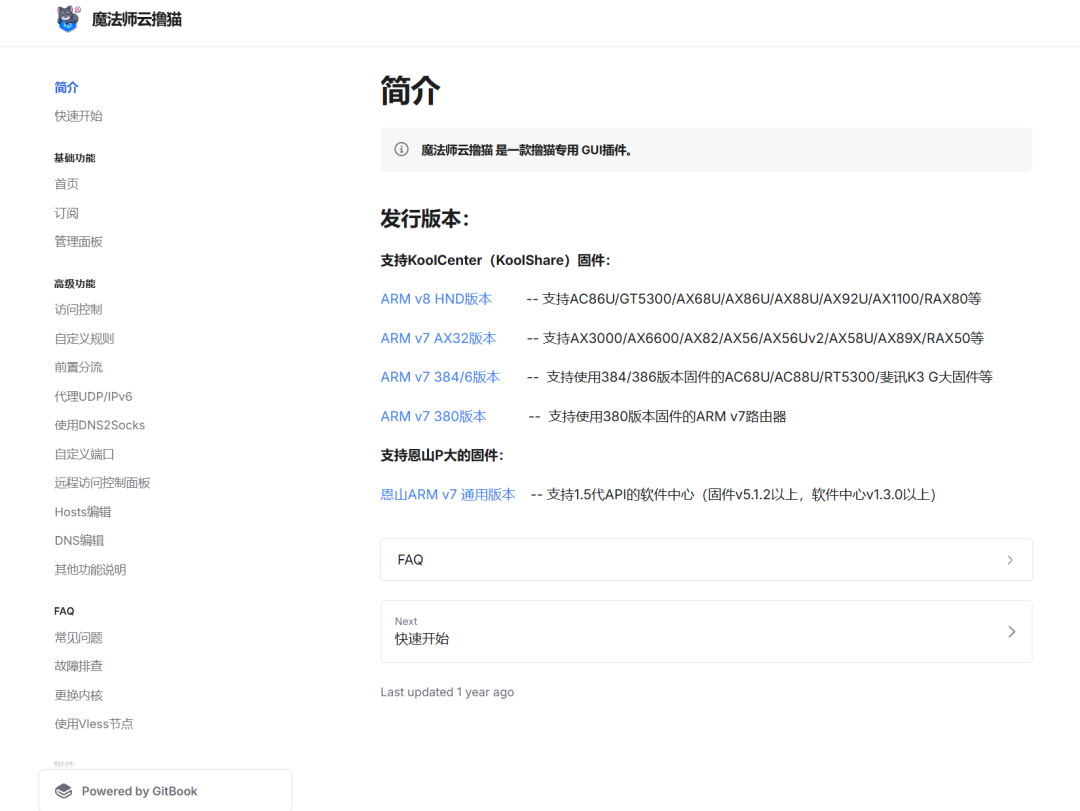
Task: Click the Powered by GitBook button
Action: (x=165, y=791)
